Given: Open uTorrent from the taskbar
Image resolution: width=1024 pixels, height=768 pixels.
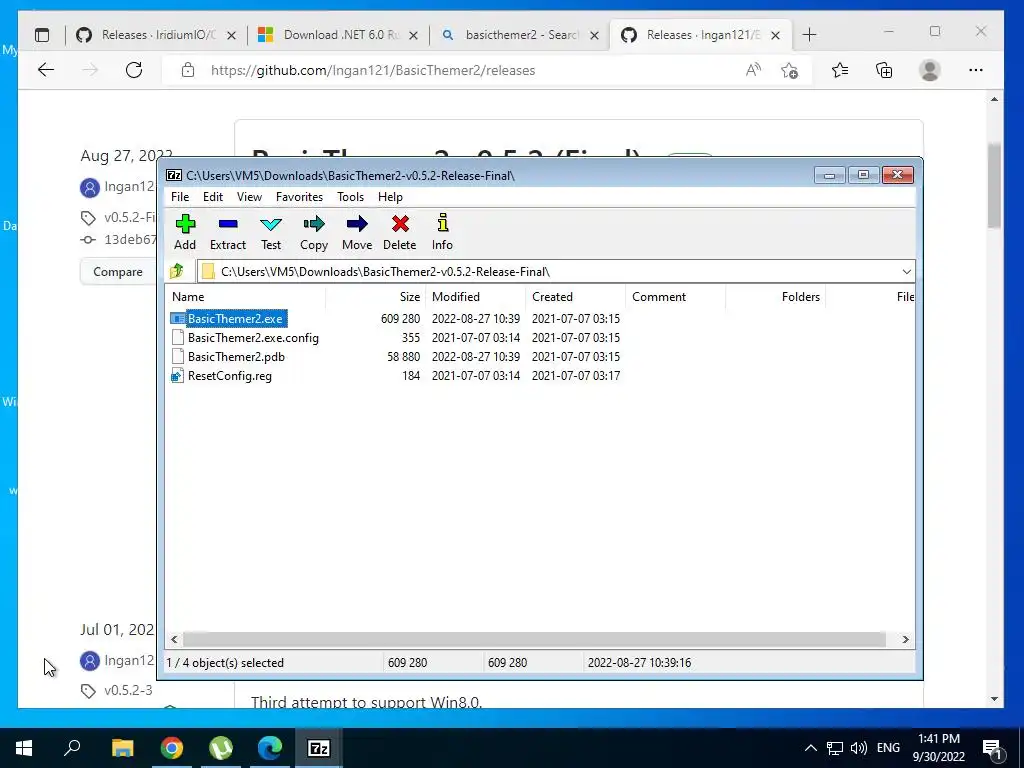Looking at the screenshot, I should click(221, 748).
